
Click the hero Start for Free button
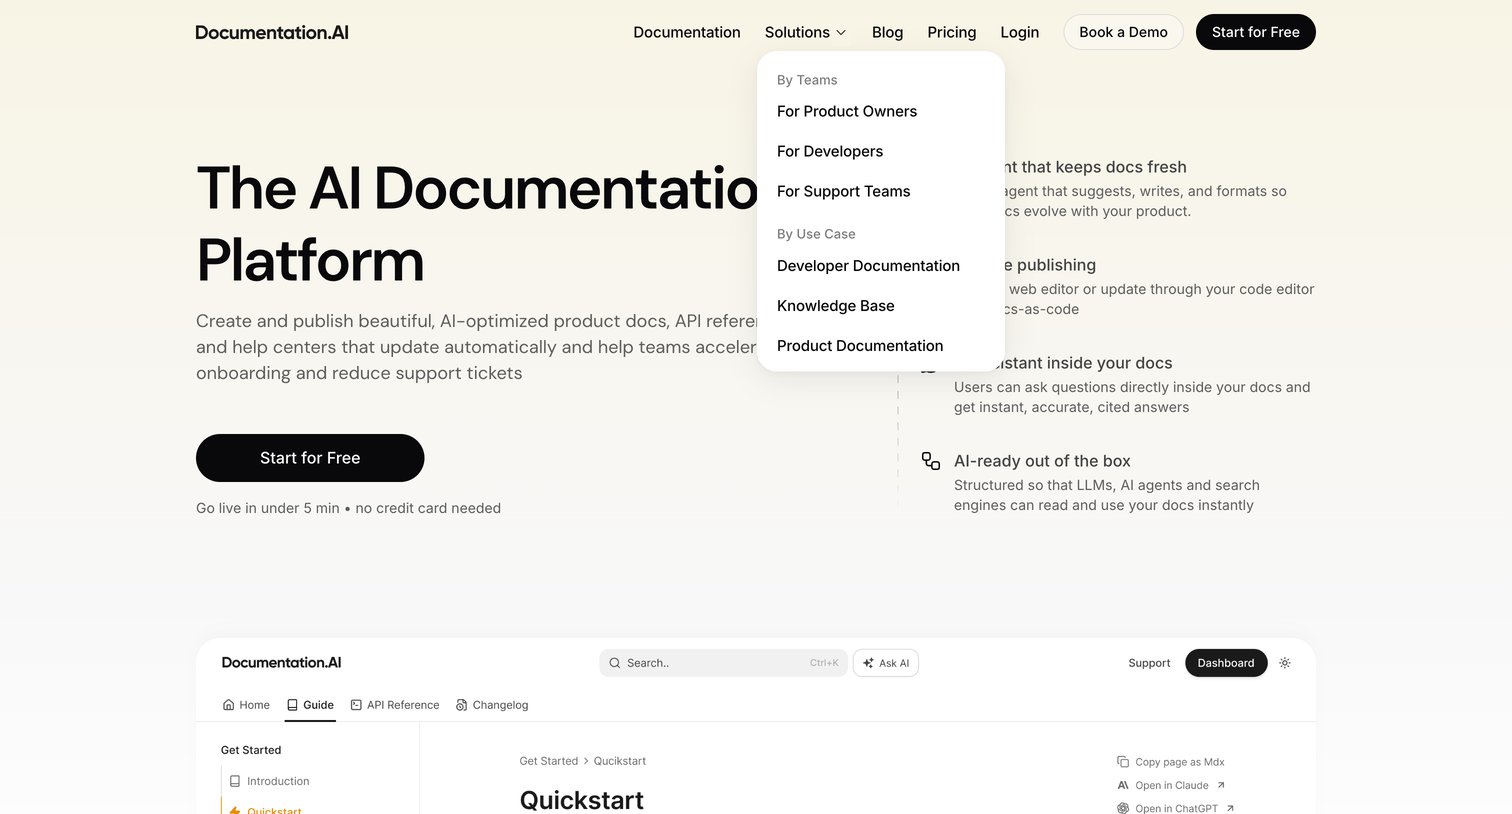310,458
